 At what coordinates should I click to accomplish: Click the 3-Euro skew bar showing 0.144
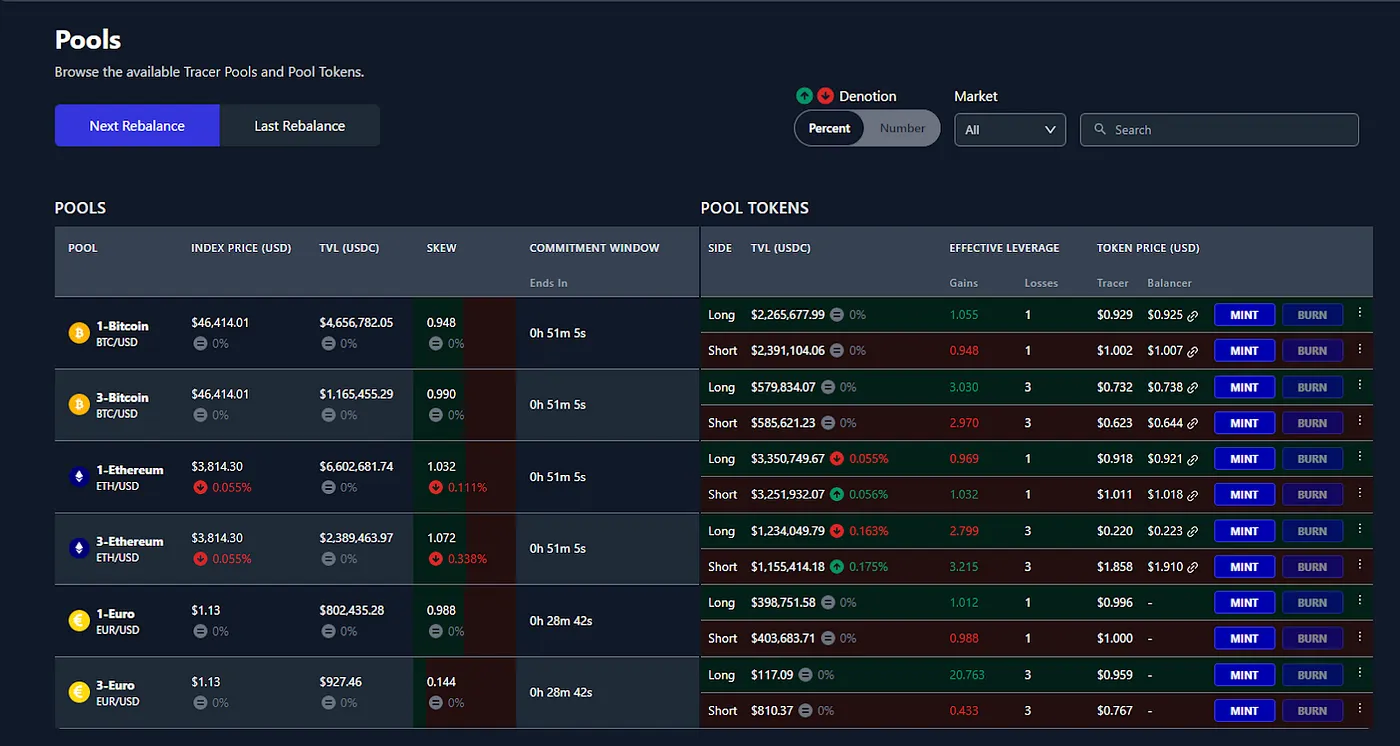(464, 692)
